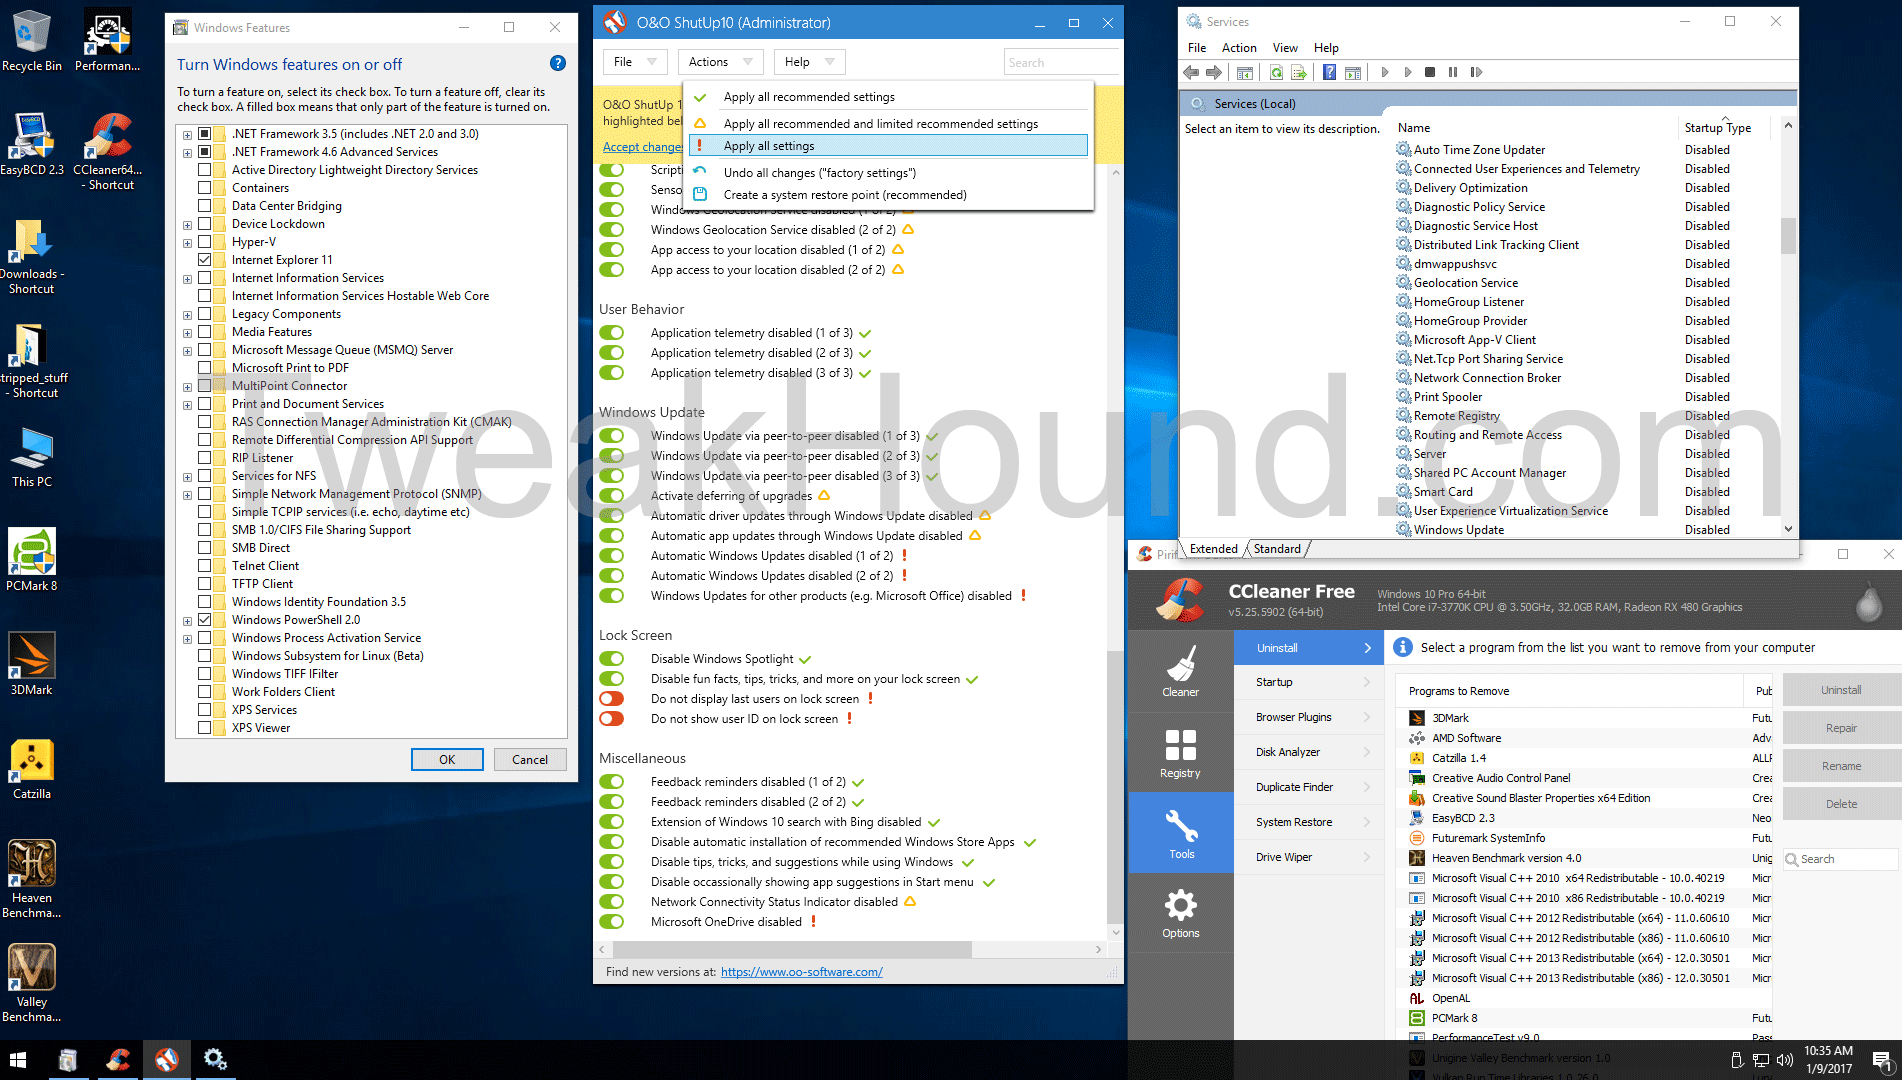Screen dimensions: 1902x1080
Task: Click the help icon in Windows Features
Action: tap(558, 63)
